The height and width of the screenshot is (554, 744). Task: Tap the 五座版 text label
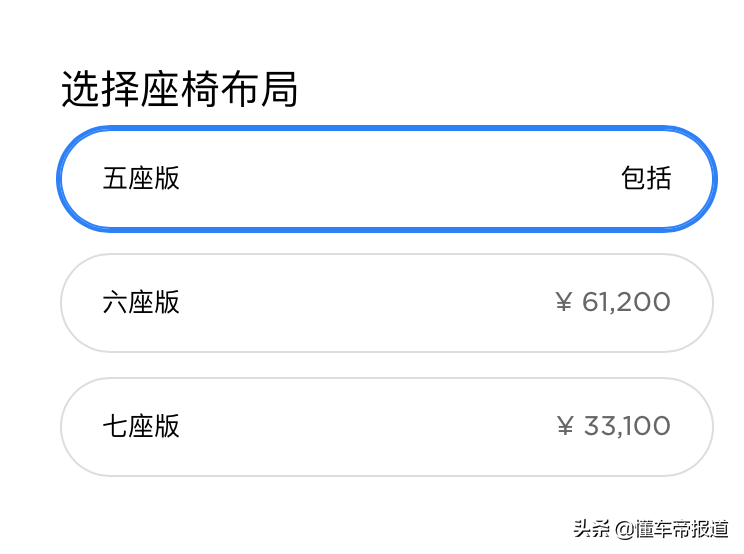coord(141,179)
